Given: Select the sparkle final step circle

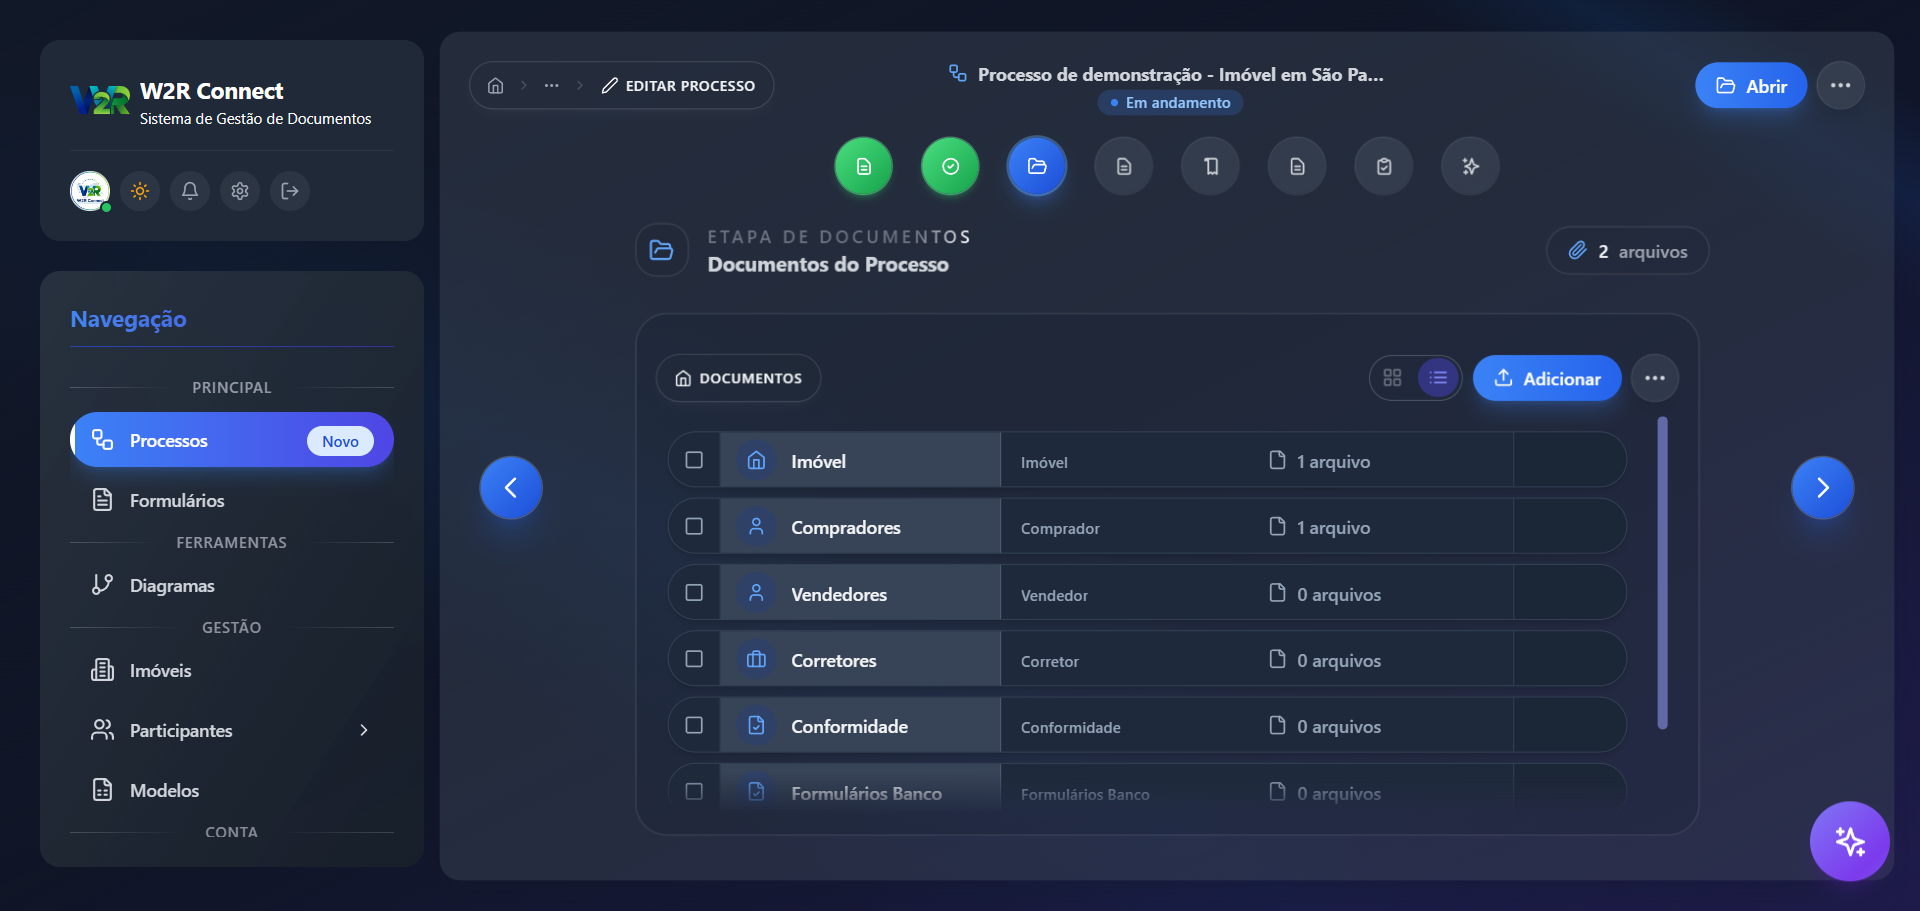Looking at the screenshot, I should pyautogui.click(x=1470, y=167).
